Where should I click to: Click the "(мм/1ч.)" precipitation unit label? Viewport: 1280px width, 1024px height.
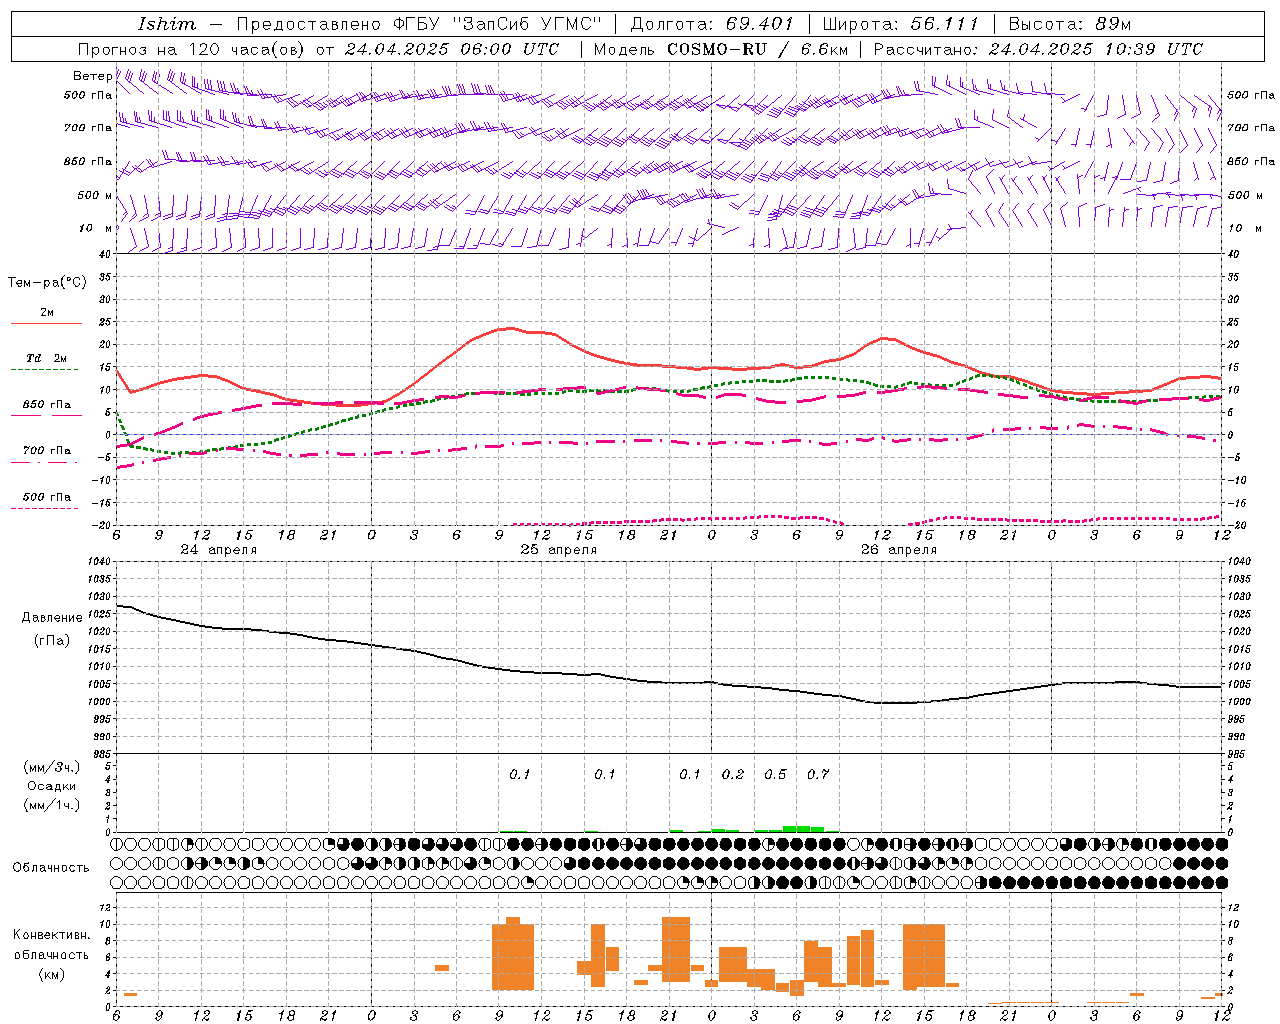click(x=52, y=805)
